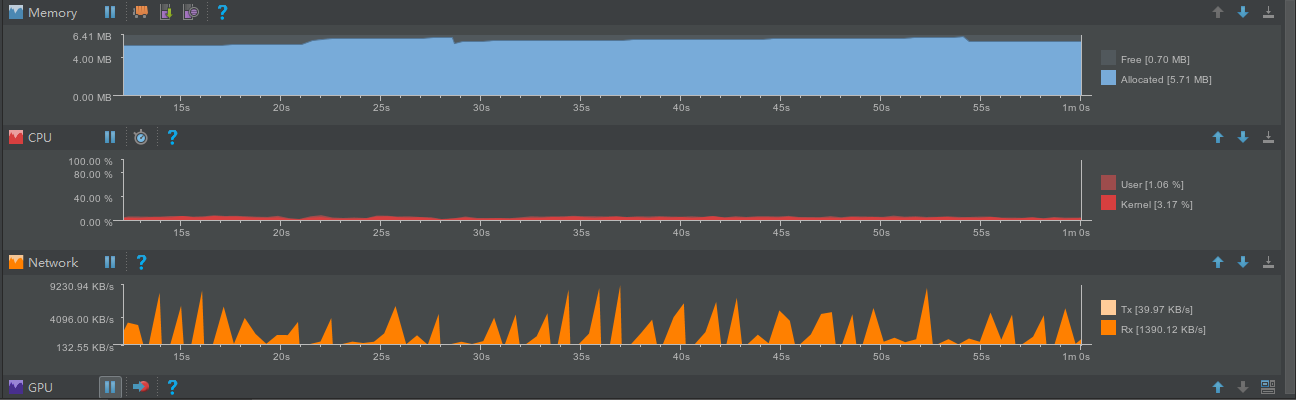This screenshot has width=1296, height=400.
Task: Pause the Network monitor
Action: (110, 262)
